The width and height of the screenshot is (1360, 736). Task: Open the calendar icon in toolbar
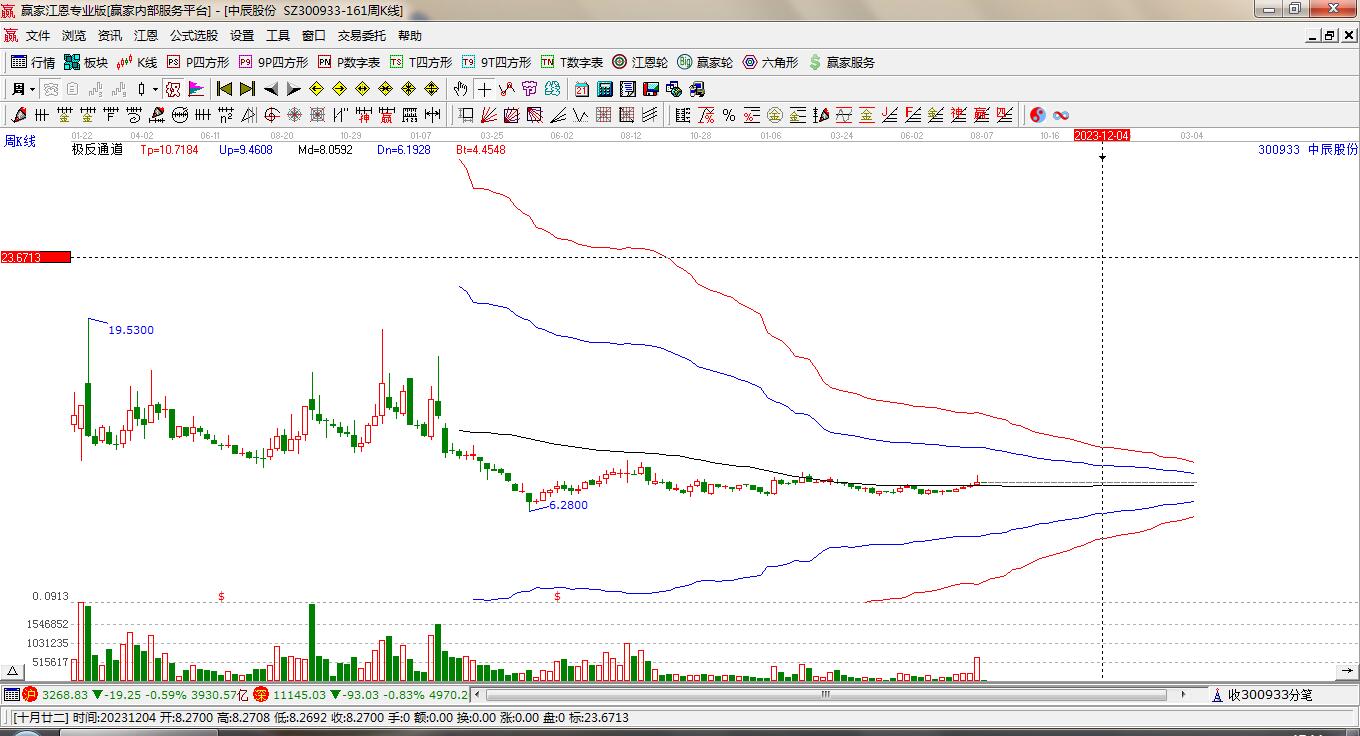tap(582, 89)
